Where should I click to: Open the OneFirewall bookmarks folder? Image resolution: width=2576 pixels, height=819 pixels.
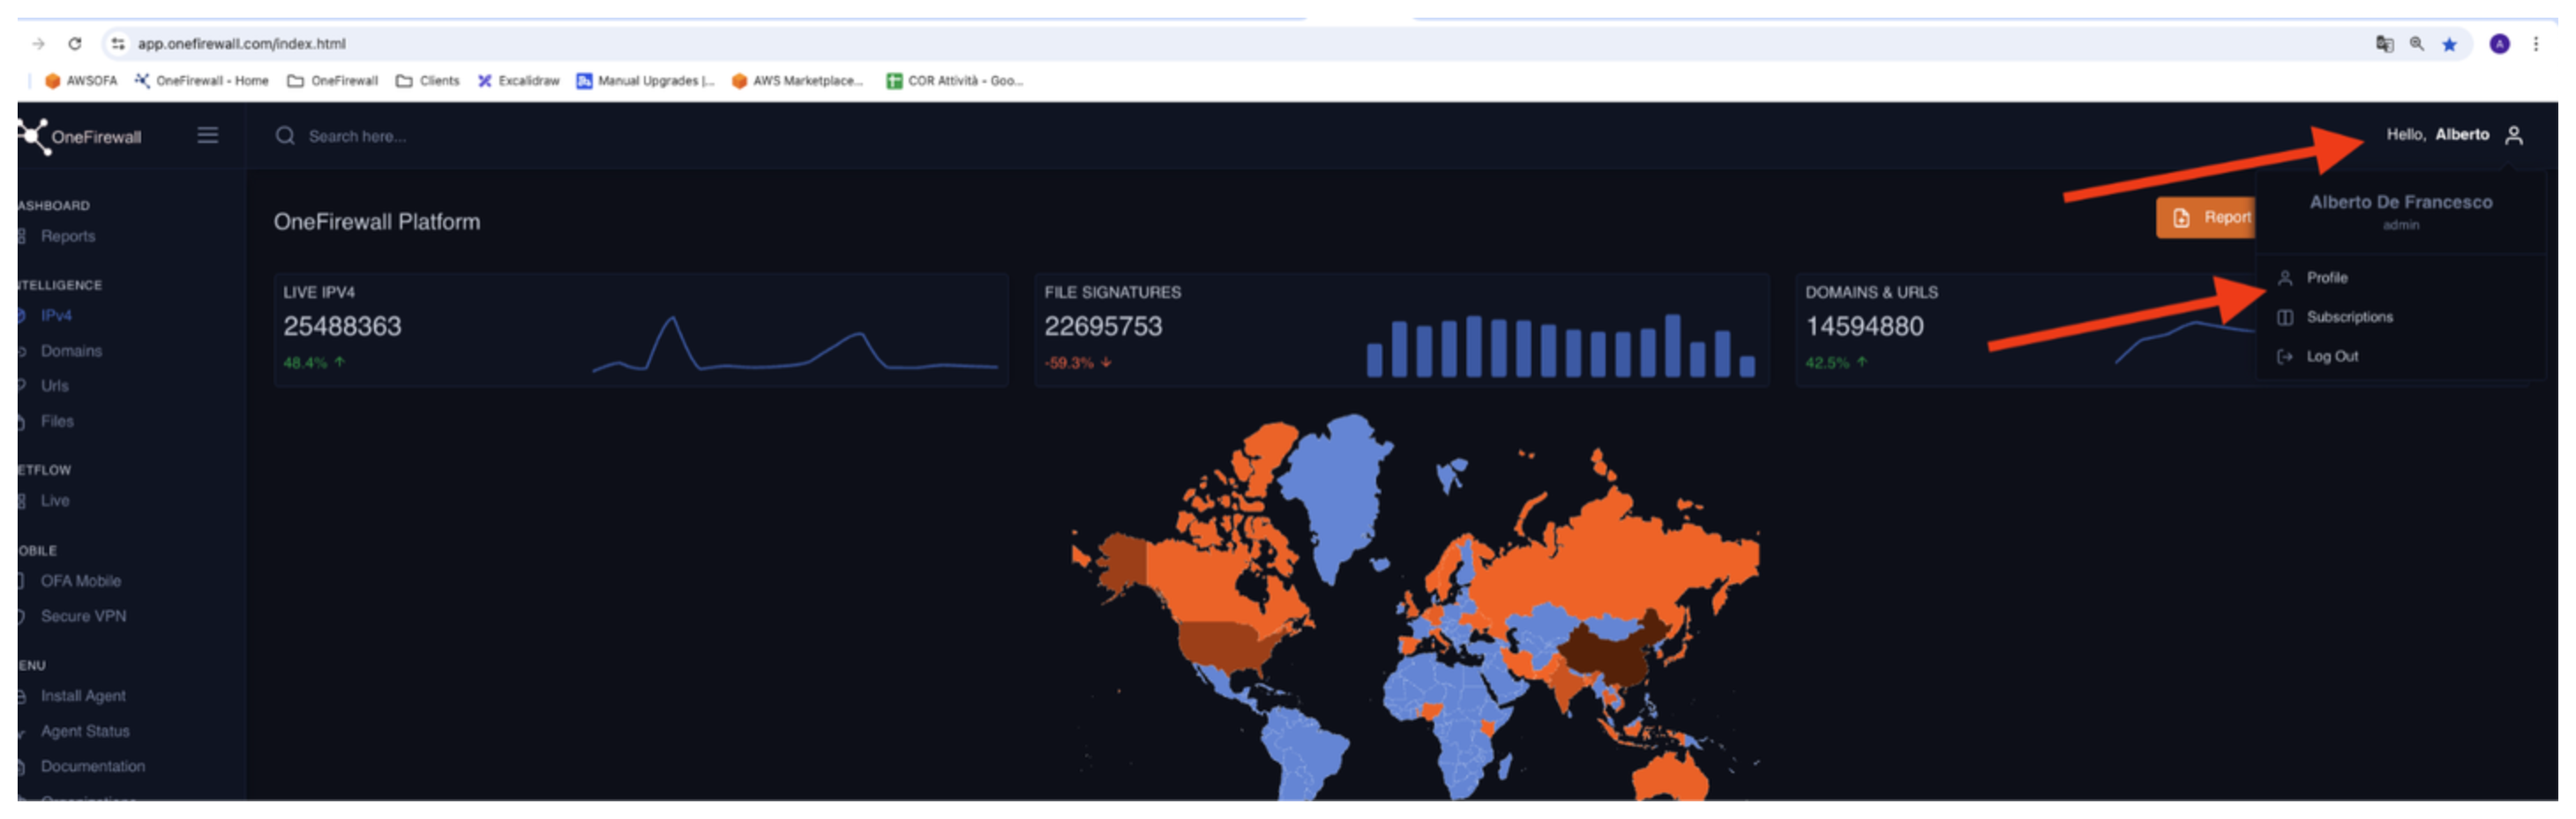333,81
